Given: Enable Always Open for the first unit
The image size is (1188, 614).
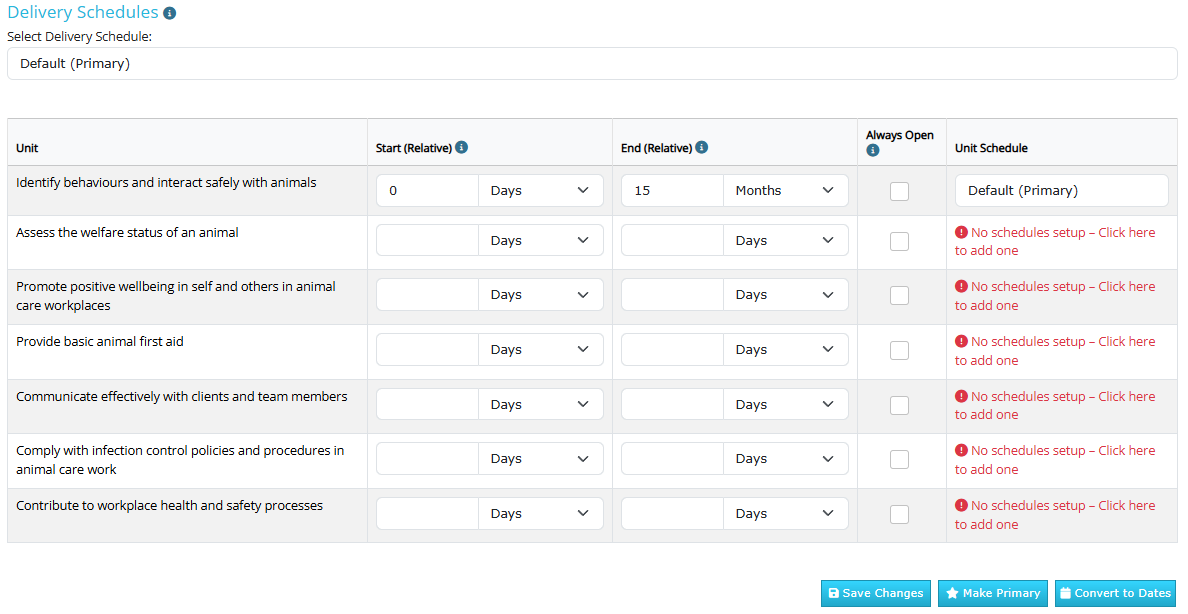Looking at the screenshot, I should coord(899,190).
